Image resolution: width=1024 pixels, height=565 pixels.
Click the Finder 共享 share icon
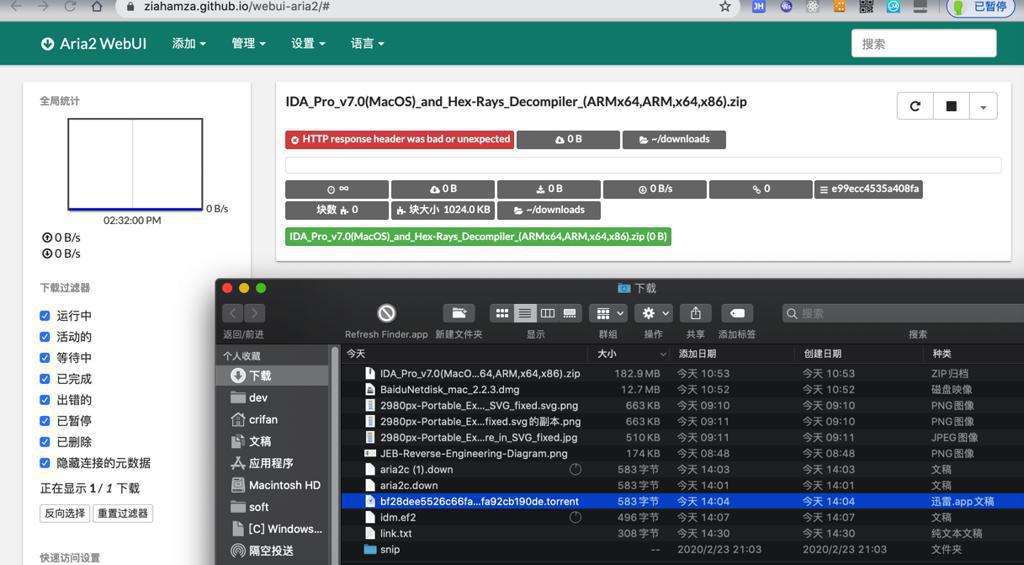(696, 314)
